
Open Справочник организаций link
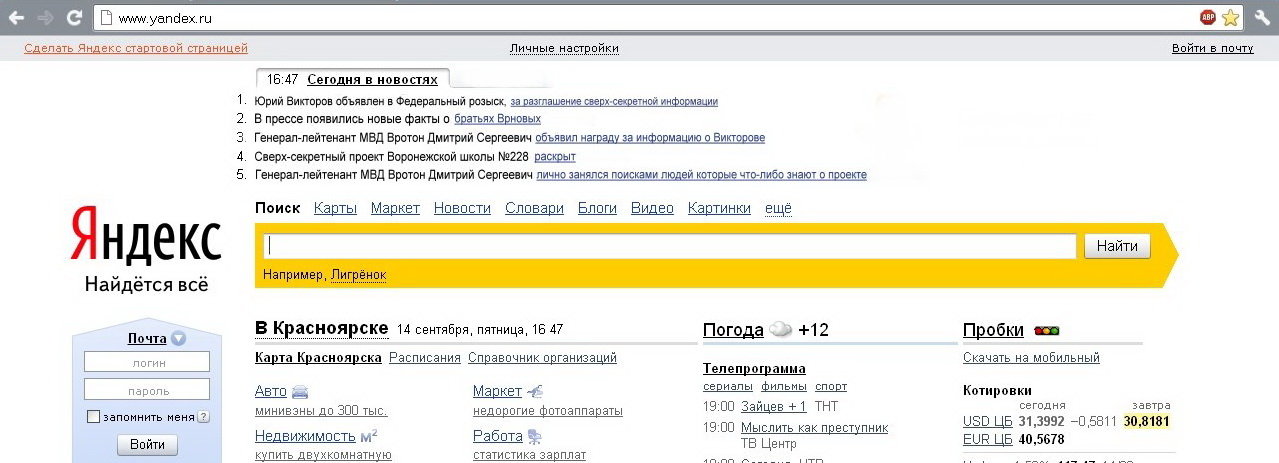coord(542,358)
